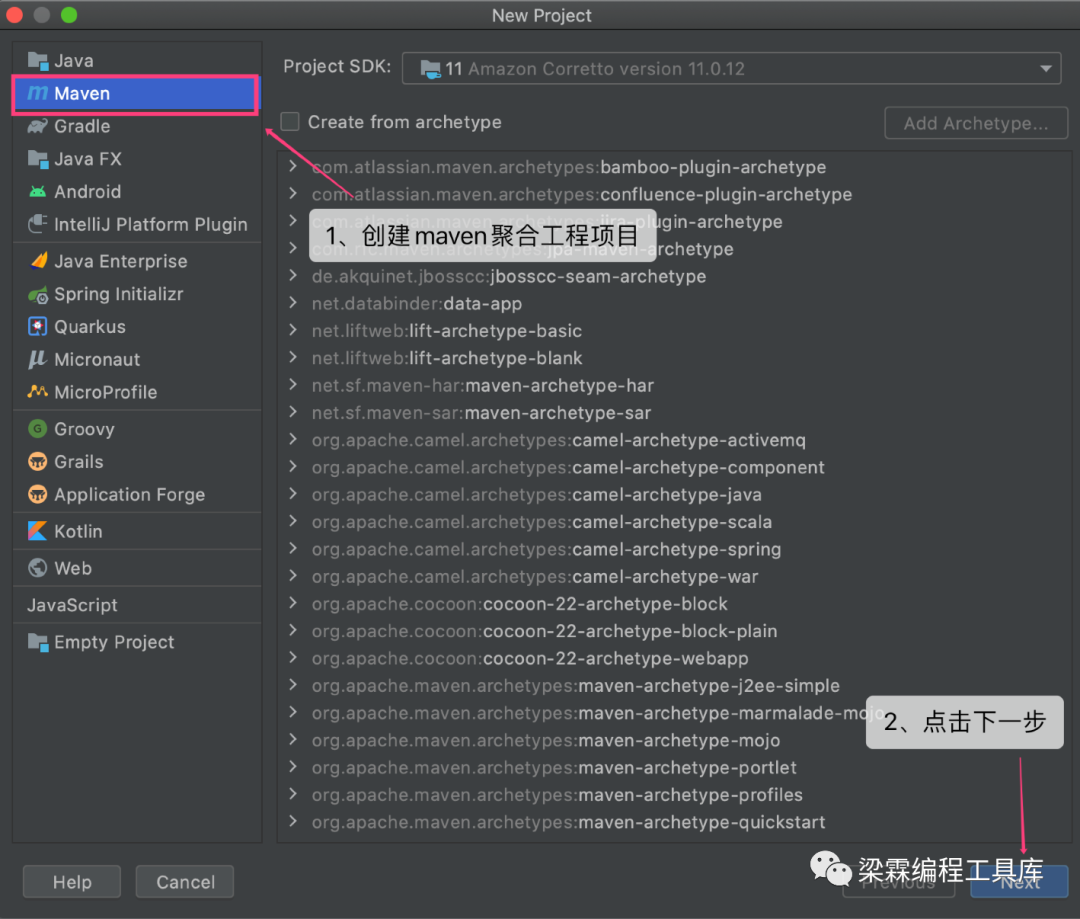Choose Spring Initializr from project list
This screenshot has height=919, width=1080.
pos(137,294)
